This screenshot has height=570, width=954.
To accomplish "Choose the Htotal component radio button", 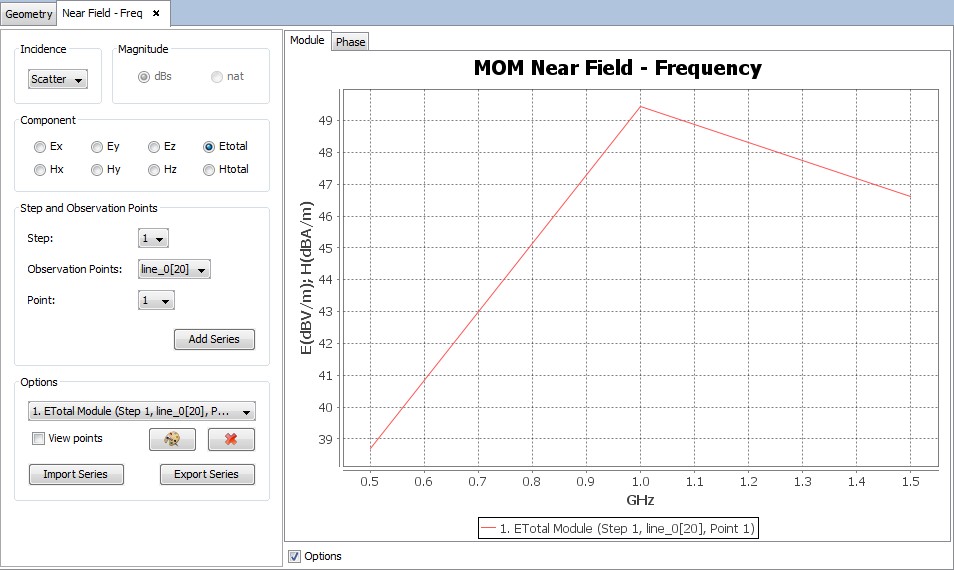I will [209, 170].
